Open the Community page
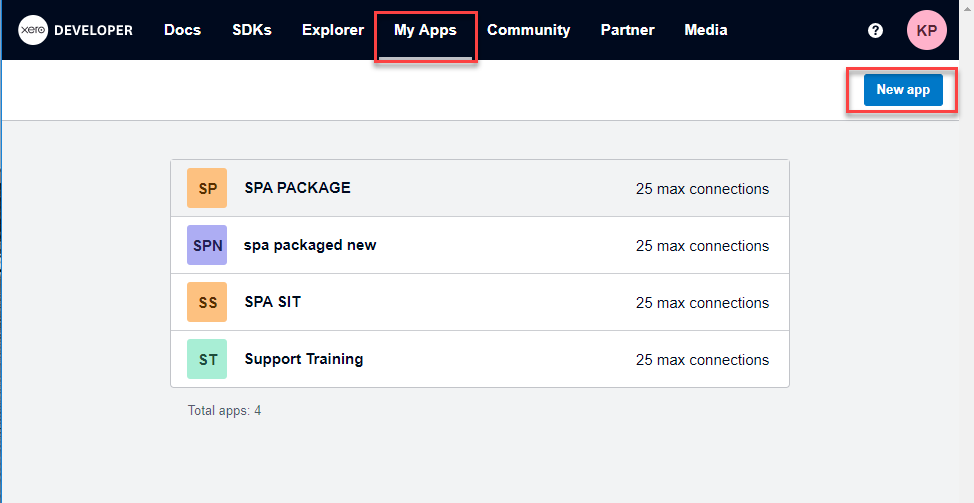This screenshot has width=974, height=503. 529,30
